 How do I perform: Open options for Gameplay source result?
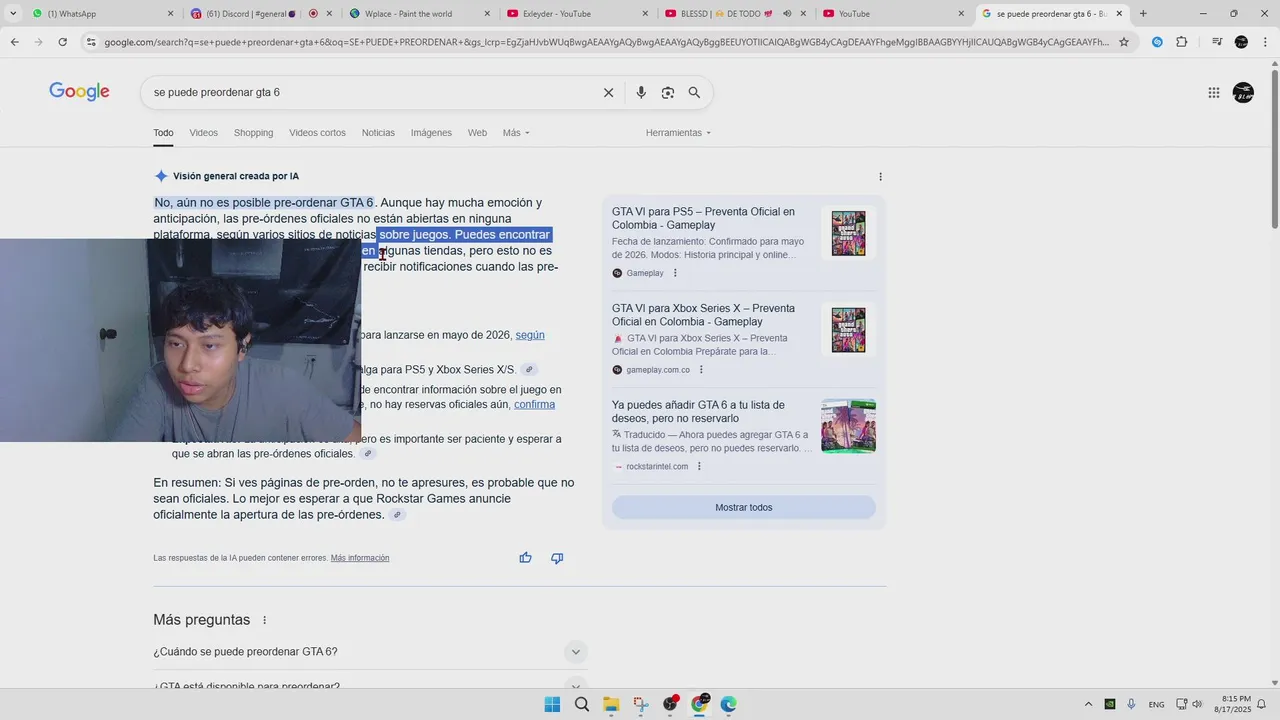coord(675,273)
